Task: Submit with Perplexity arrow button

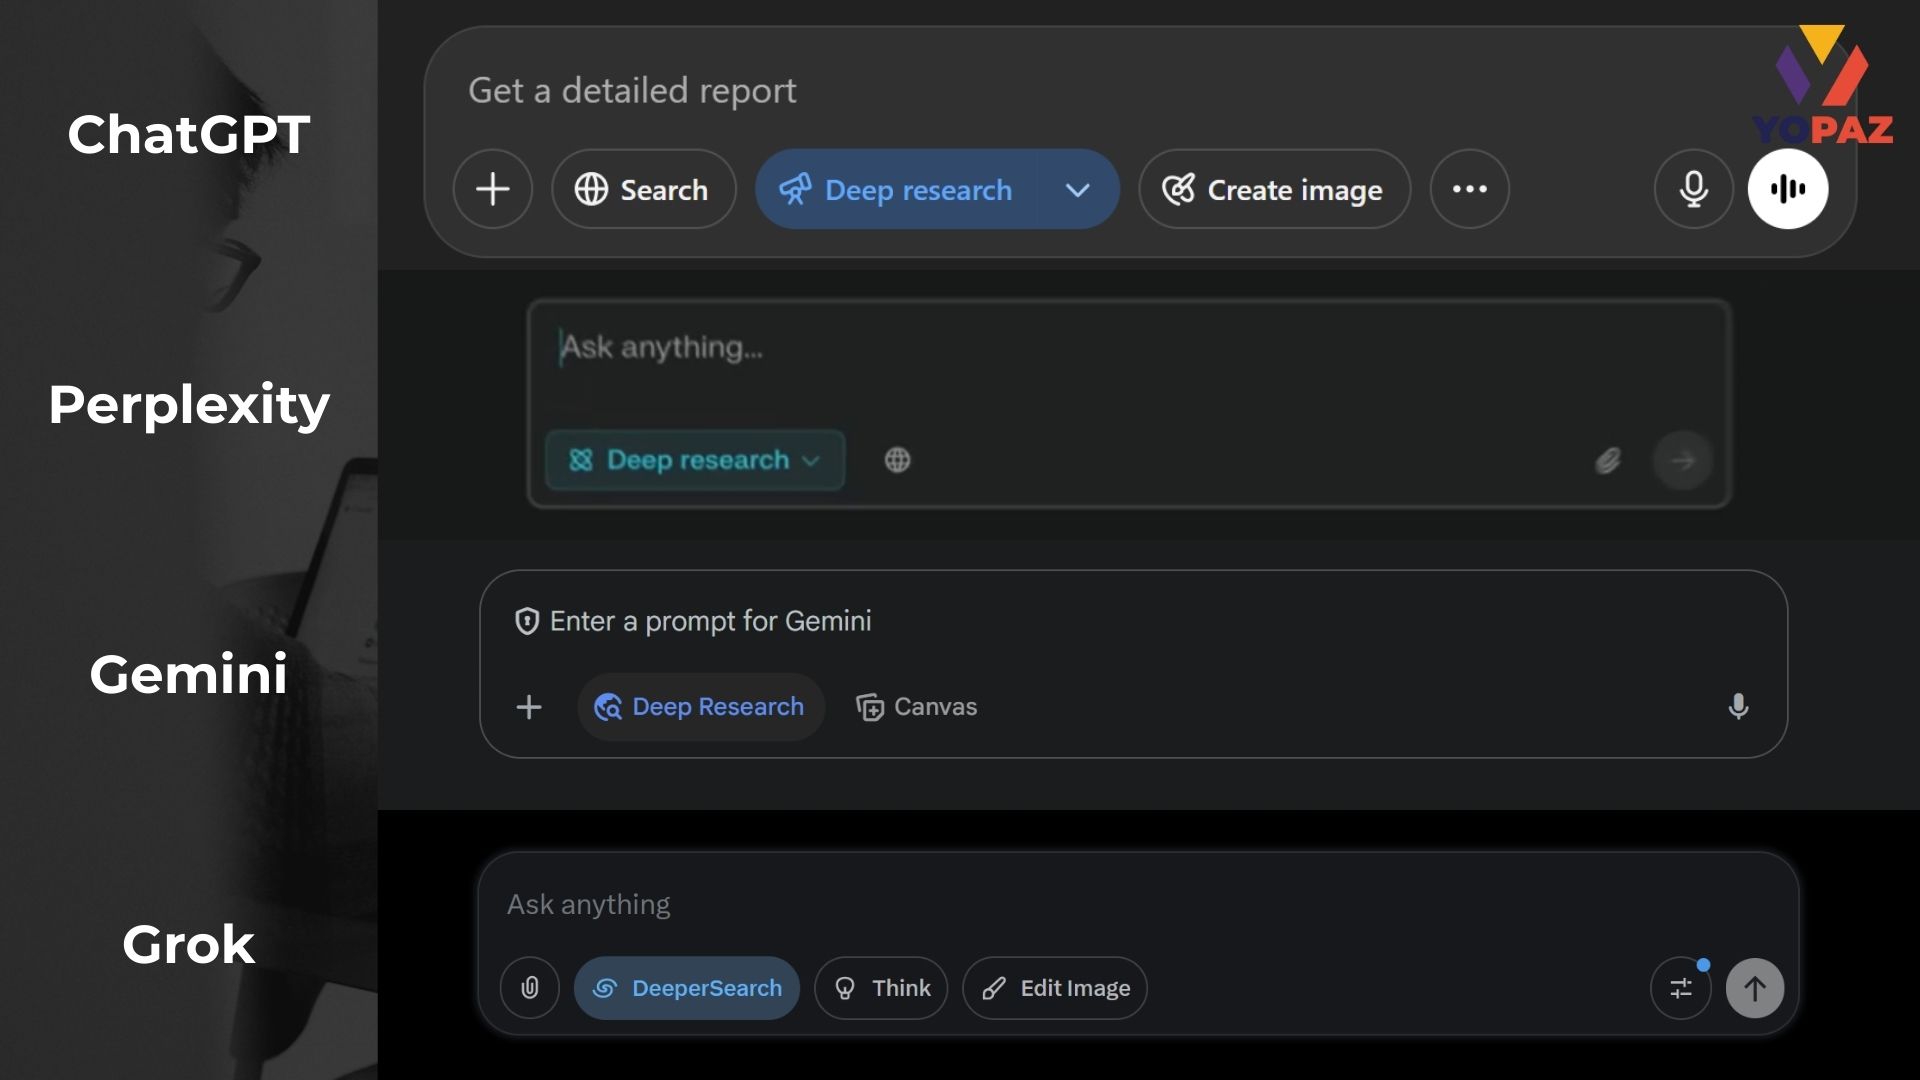Action: point(1683,460)
